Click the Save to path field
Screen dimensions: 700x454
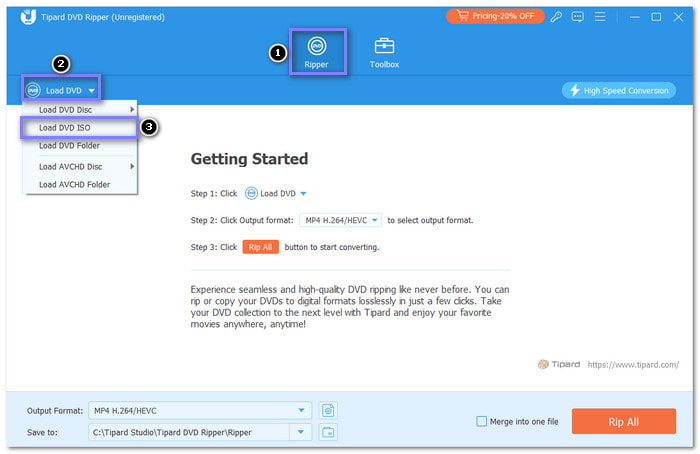pyautogui.click(x=189, y=432)
